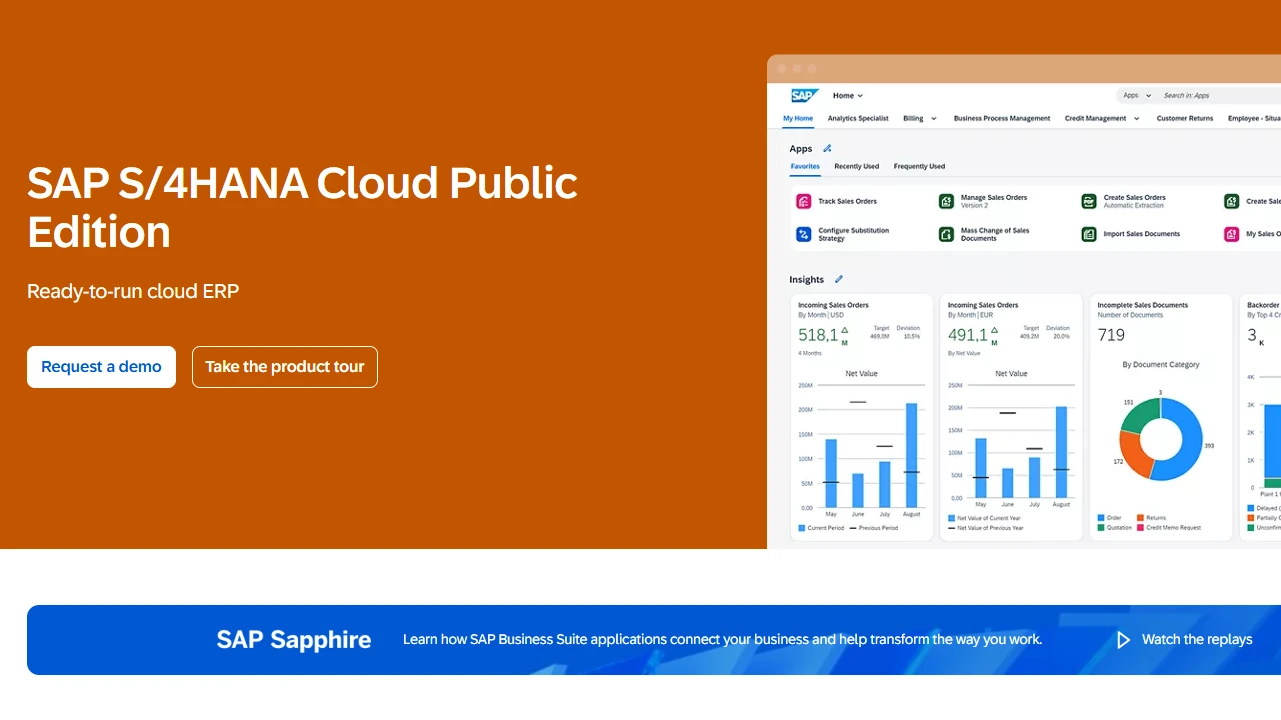This screenshot has width=1281, height=720.
Task: Click the pink Track Sales Orders icon
Action: (804, 202)
